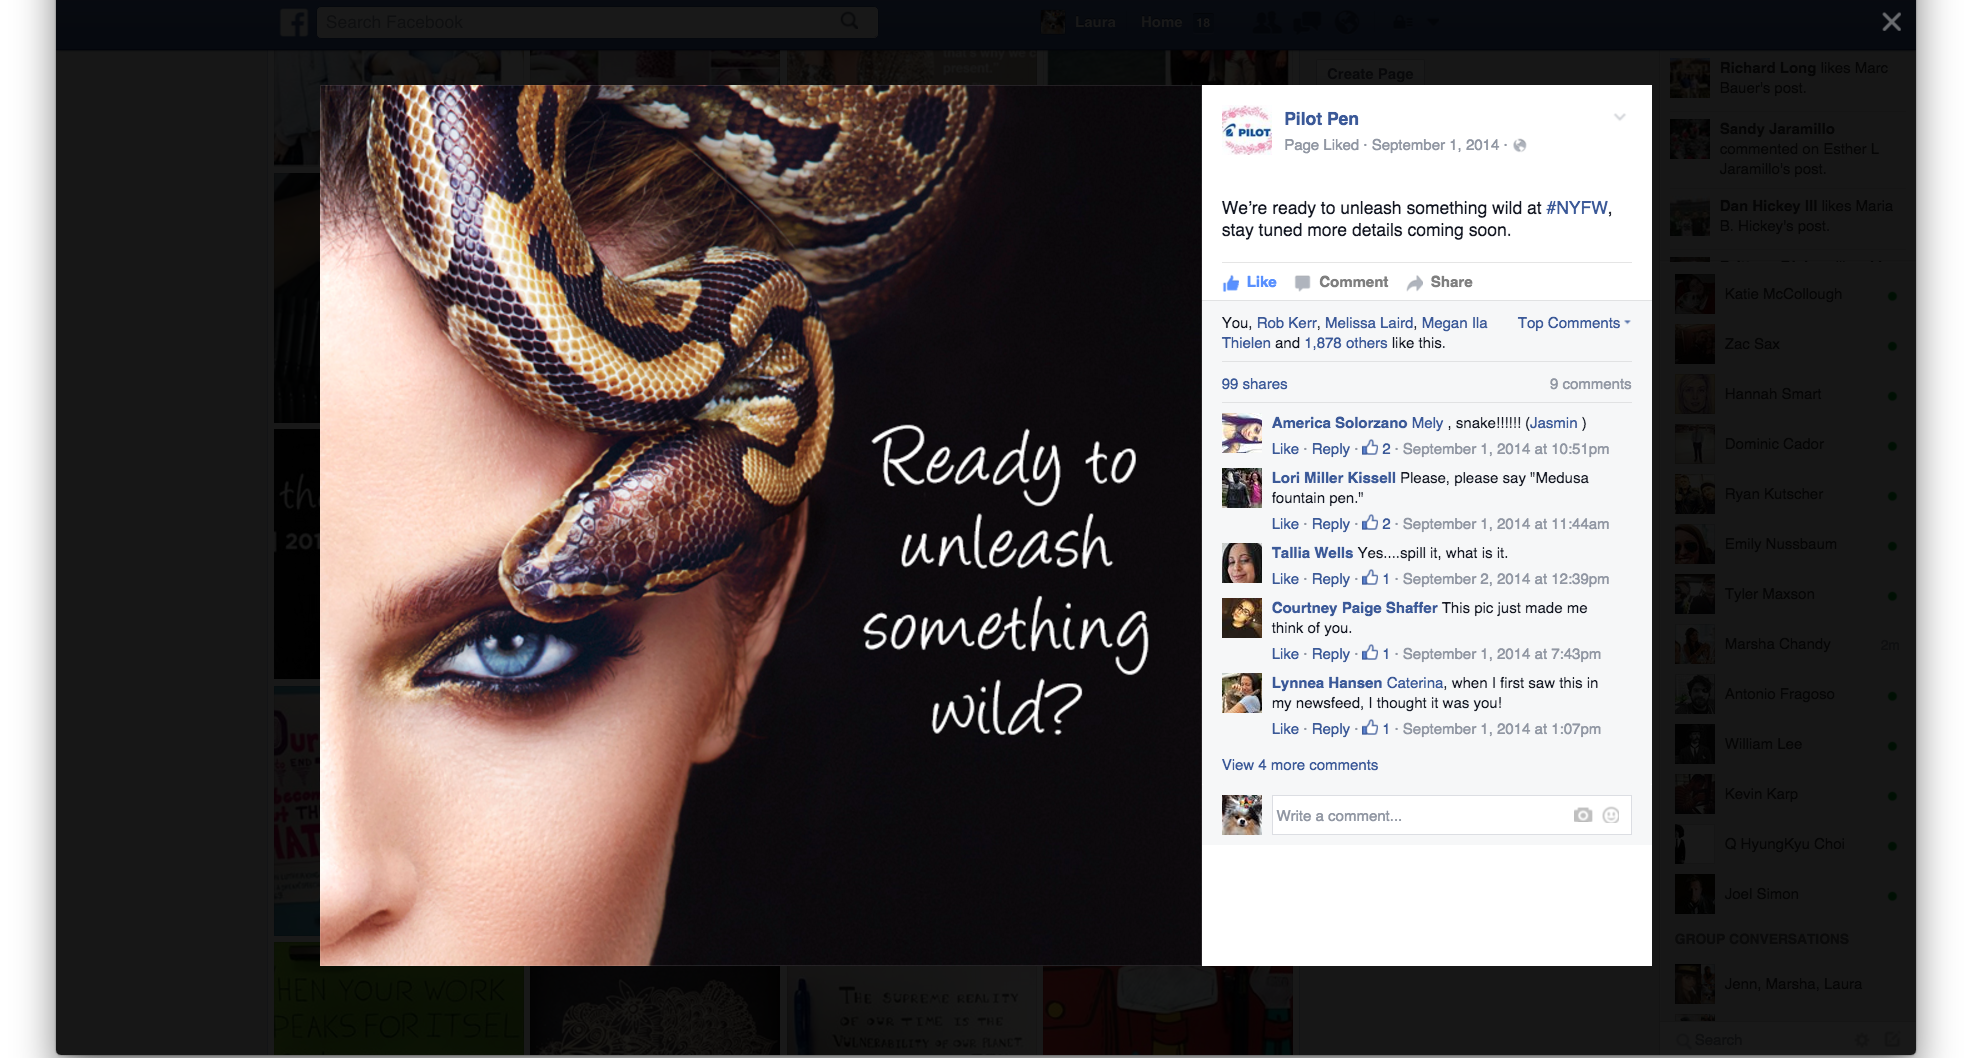Image resolution: width=1972 pixels, height=1058 pixels.
Task: View the 1,878 others who liked
Action: (x=1345, y=343)
